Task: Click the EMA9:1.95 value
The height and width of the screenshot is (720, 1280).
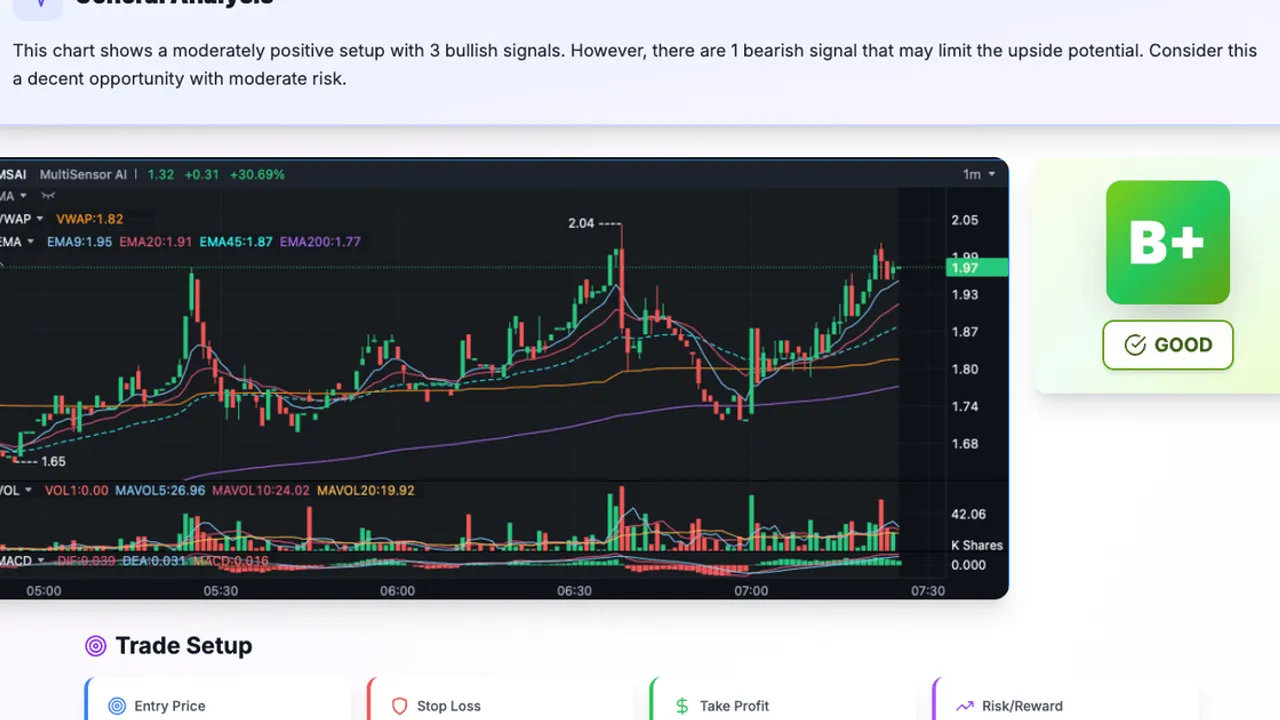Action: click(x=79, y=242)
